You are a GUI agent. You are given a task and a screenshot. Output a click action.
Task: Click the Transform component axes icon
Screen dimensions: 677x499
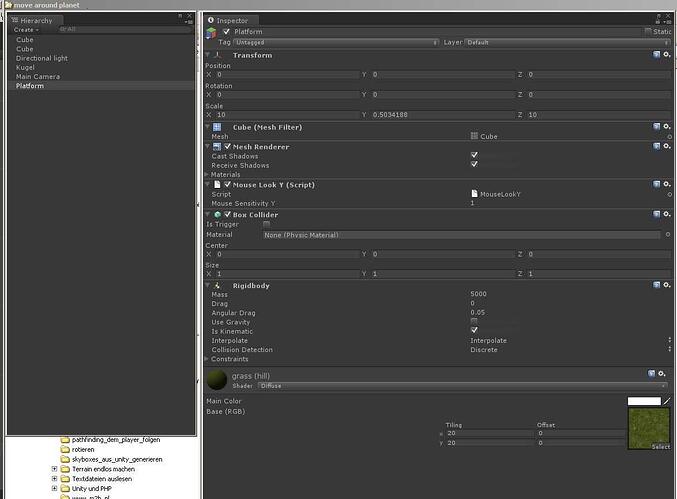[x=217, y=55]
